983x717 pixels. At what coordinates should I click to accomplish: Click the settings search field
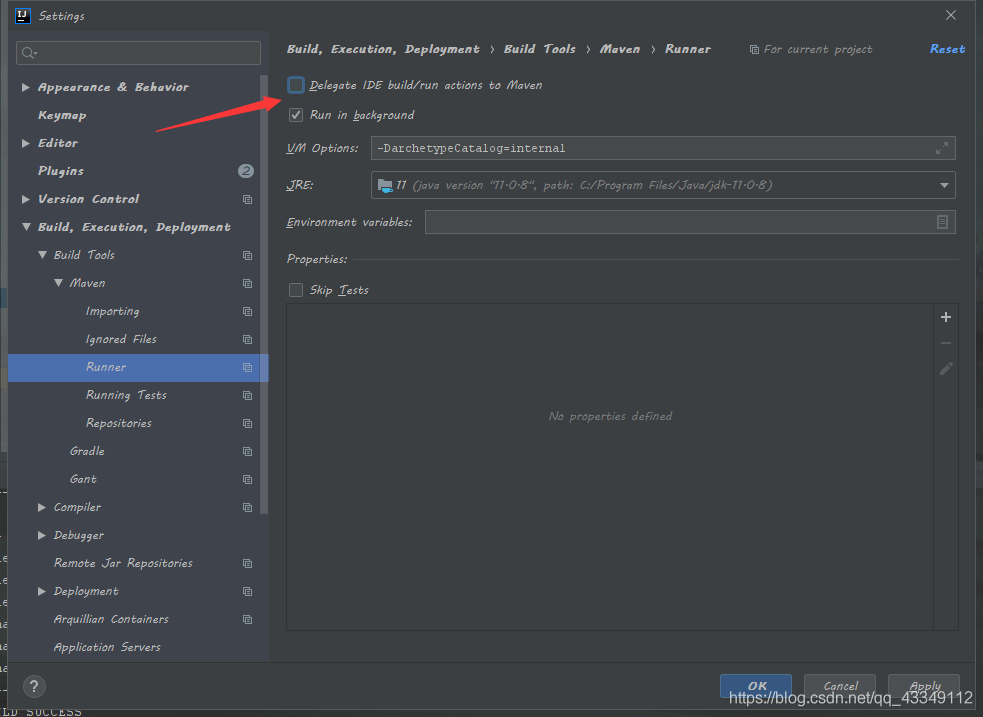tap(139, 53)
